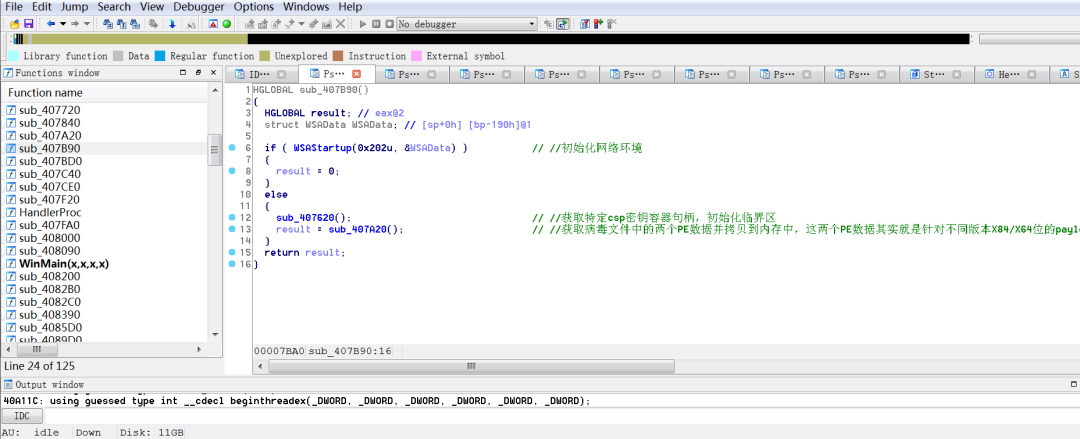Click the X cancel icon in toolbar
The width and height of the screenshot is (1080, 439).
pos(341,23)
